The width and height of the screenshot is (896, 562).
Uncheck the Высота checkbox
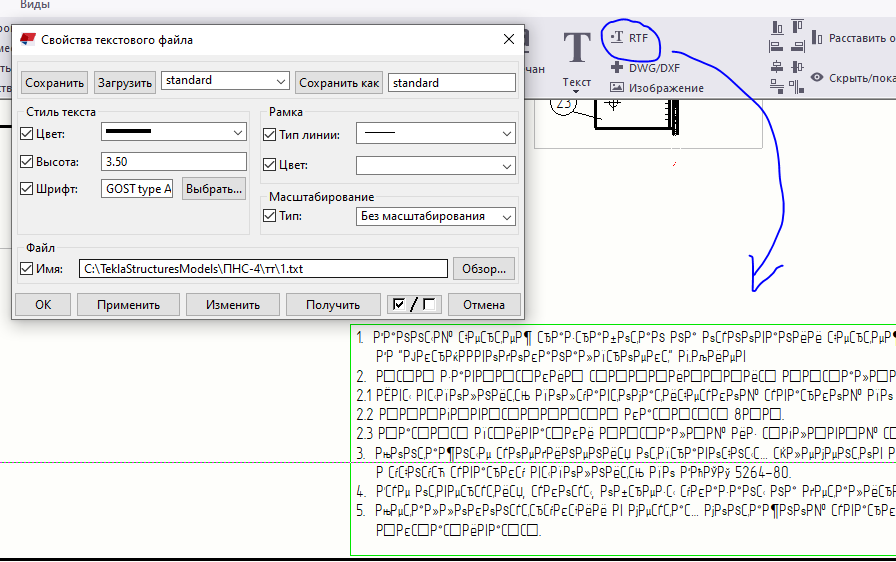(x=26, y=162)
